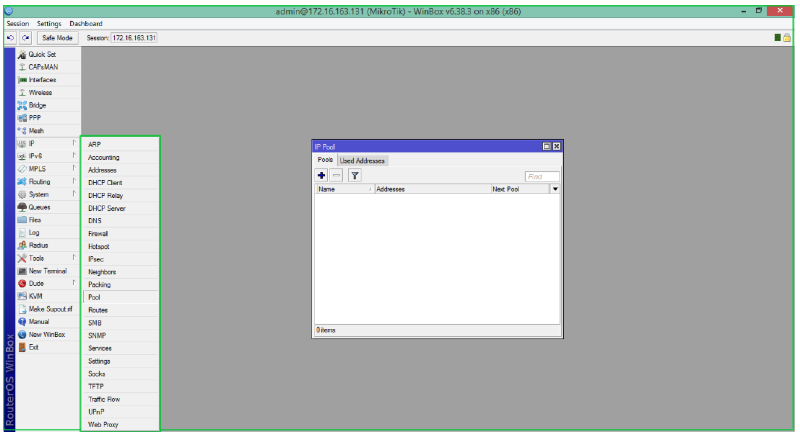Select UPnP in the IP submenu

point(120,412)
